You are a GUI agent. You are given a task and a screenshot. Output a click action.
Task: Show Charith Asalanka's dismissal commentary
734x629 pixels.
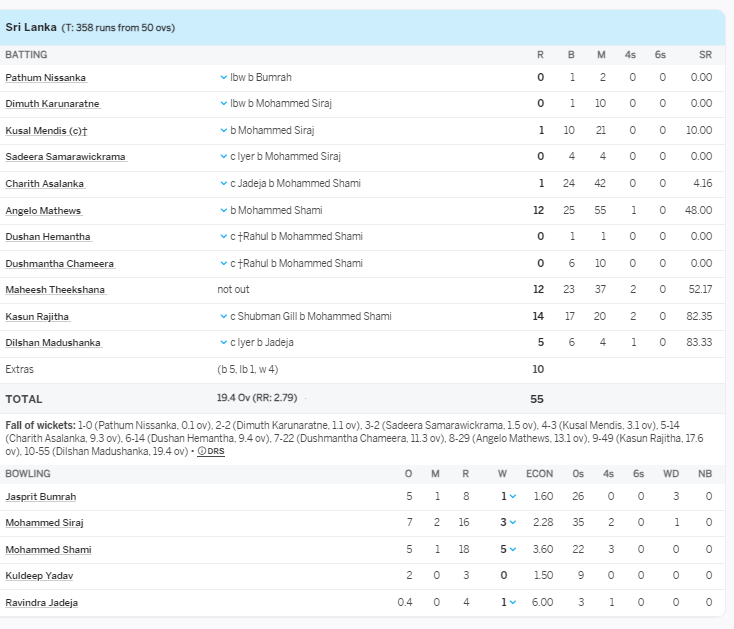(223, 184)
